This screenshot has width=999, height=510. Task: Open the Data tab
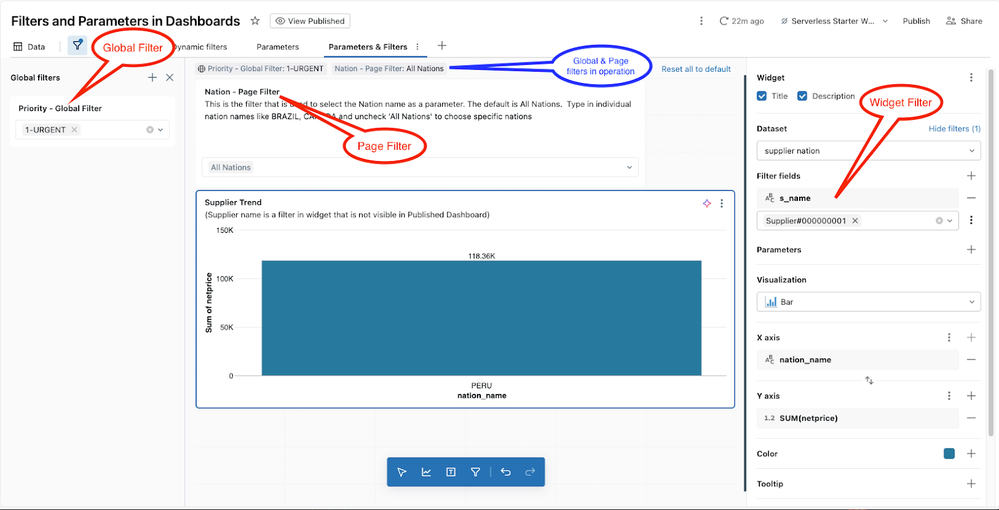click(x=29, y=46)
